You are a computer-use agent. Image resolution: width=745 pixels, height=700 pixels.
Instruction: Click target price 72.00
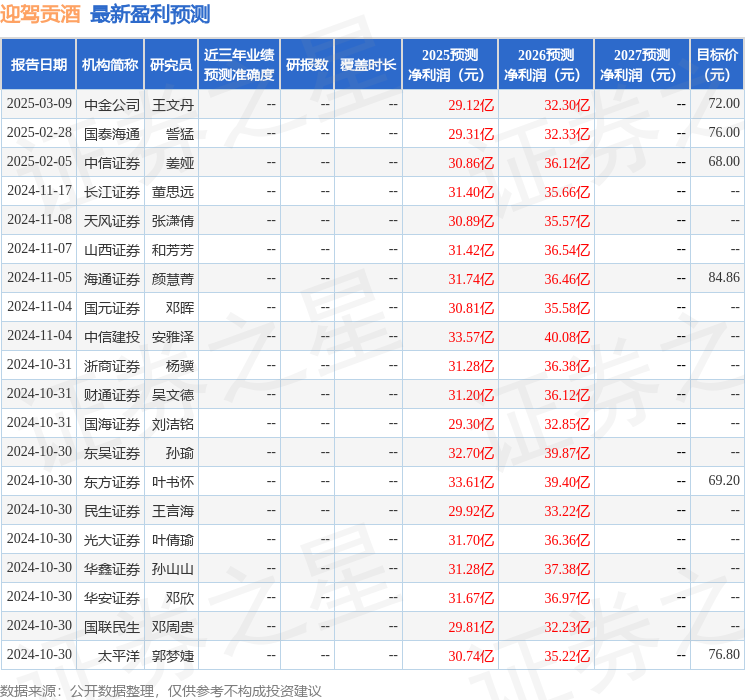point(724,103)
